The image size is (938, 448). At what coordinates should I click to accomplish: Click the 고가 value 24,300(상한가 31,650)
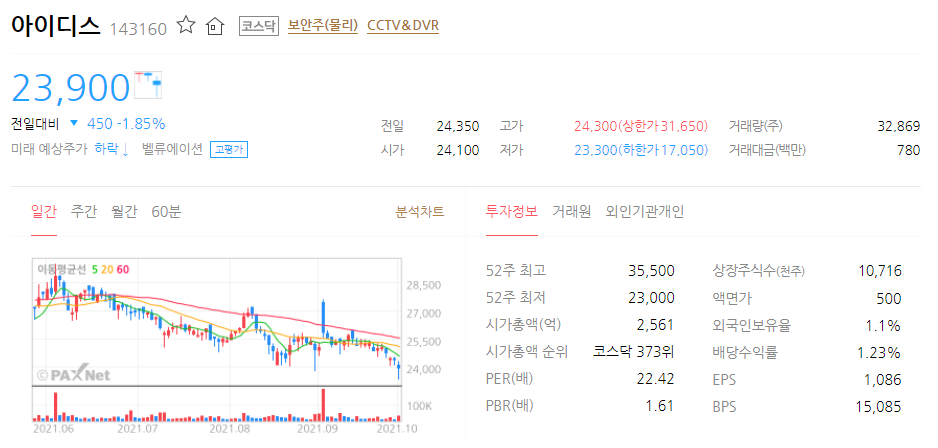[641, 126]
